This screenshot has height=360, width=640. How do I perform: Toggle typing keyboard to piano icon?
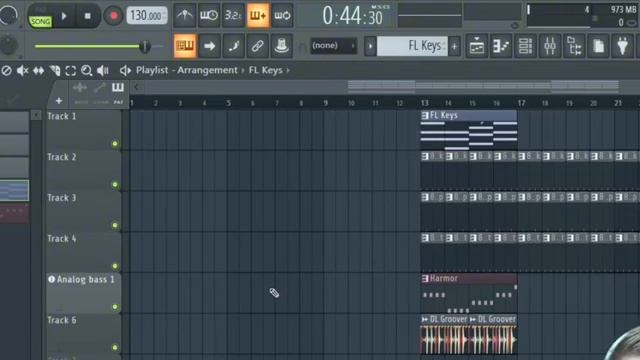coord(184,46)
